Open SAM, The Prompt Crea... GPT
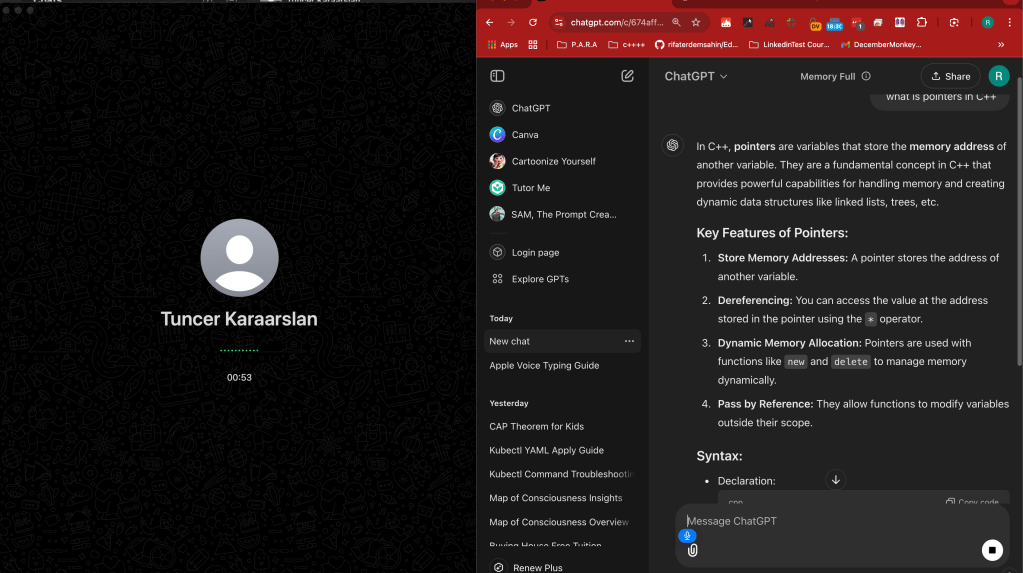1023x573 pixels. click(x=561, y=214)
